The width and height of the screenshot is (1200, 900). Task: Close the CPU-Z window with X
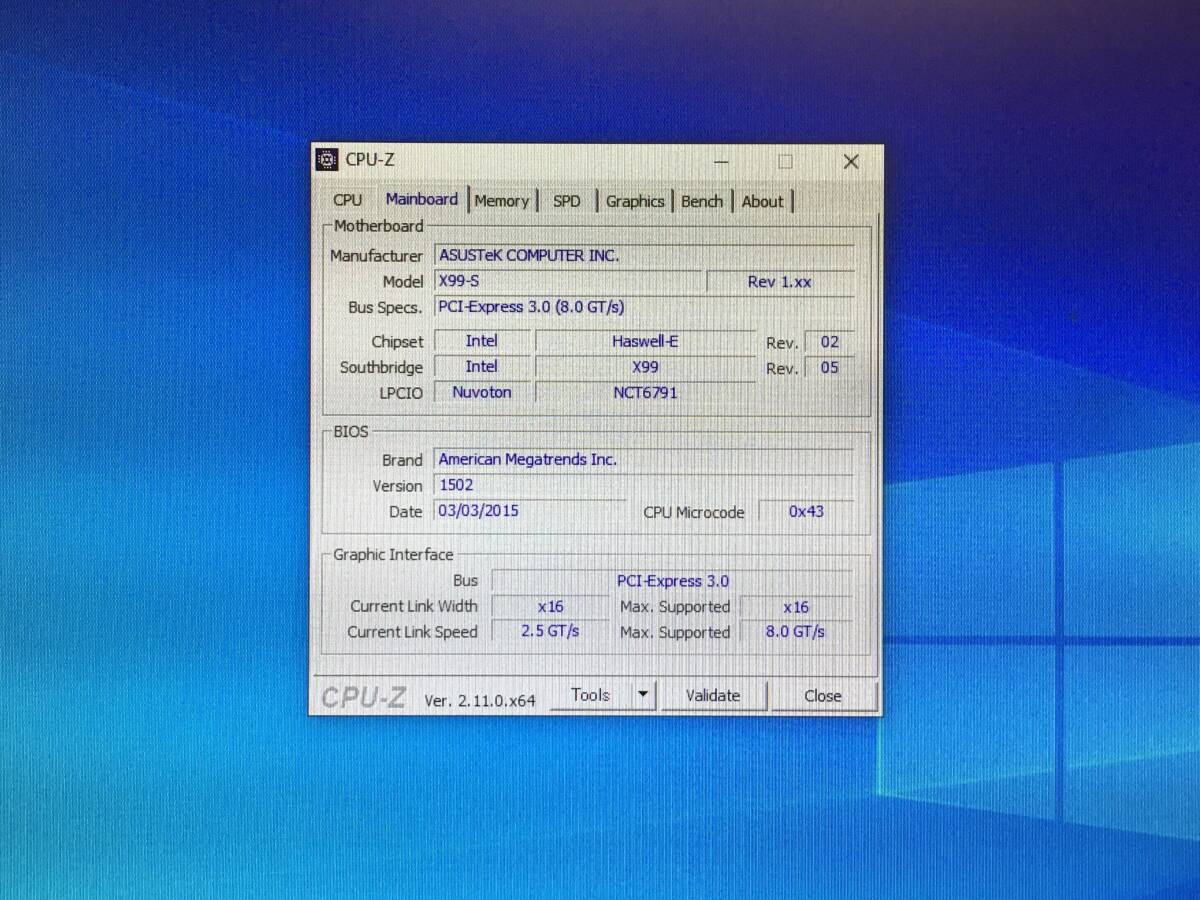(x=851, y=162)
